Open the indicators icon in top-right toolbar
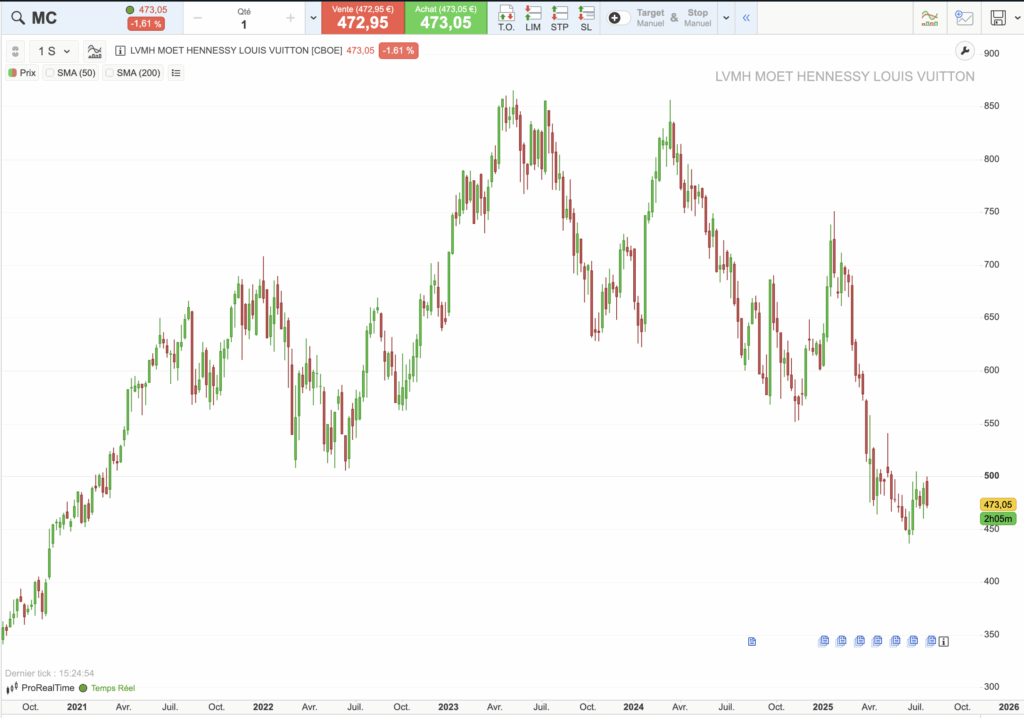Viewport: 1024px width, 718px height. pyautogui.click(x=929, y=18)
